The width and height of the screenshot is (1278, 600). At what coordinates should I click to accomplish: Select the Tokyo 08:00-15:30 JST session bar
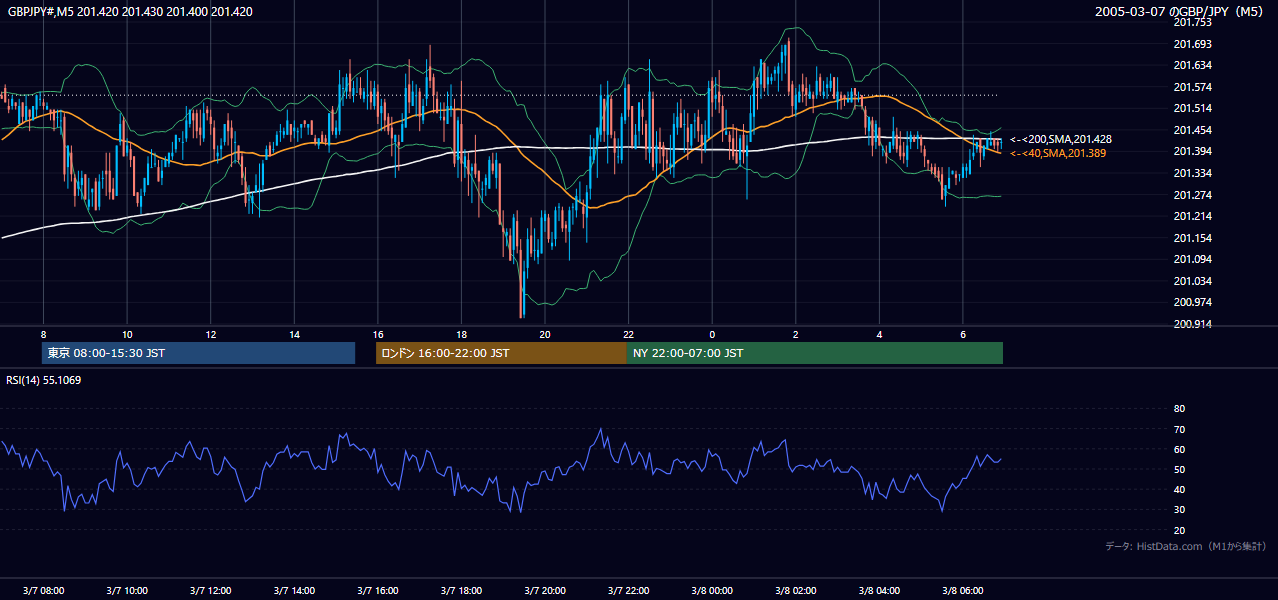click(198, 353)
